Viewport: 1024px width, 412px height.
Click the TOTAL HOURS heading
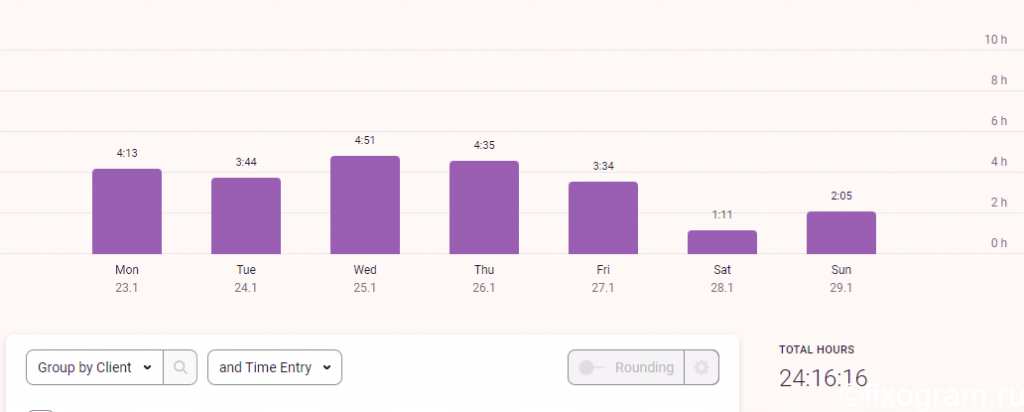click(x=816, y=350)
